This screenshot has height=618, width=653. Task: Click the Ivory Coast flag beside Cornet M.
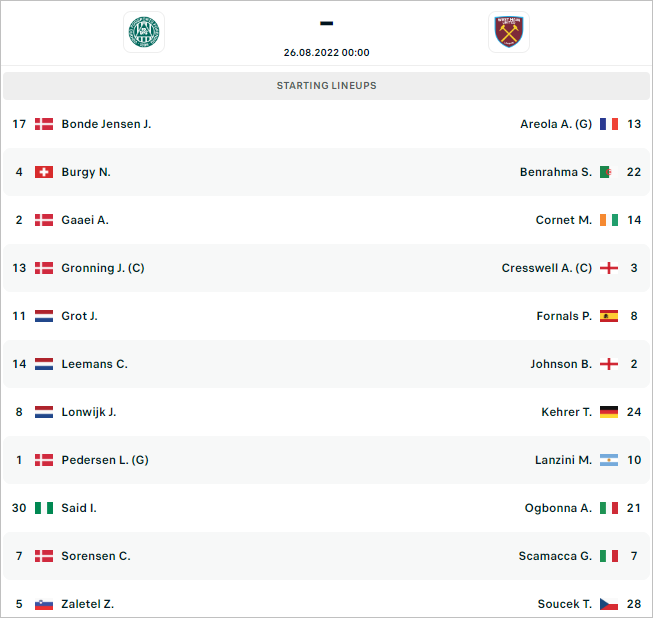[608, 220]
